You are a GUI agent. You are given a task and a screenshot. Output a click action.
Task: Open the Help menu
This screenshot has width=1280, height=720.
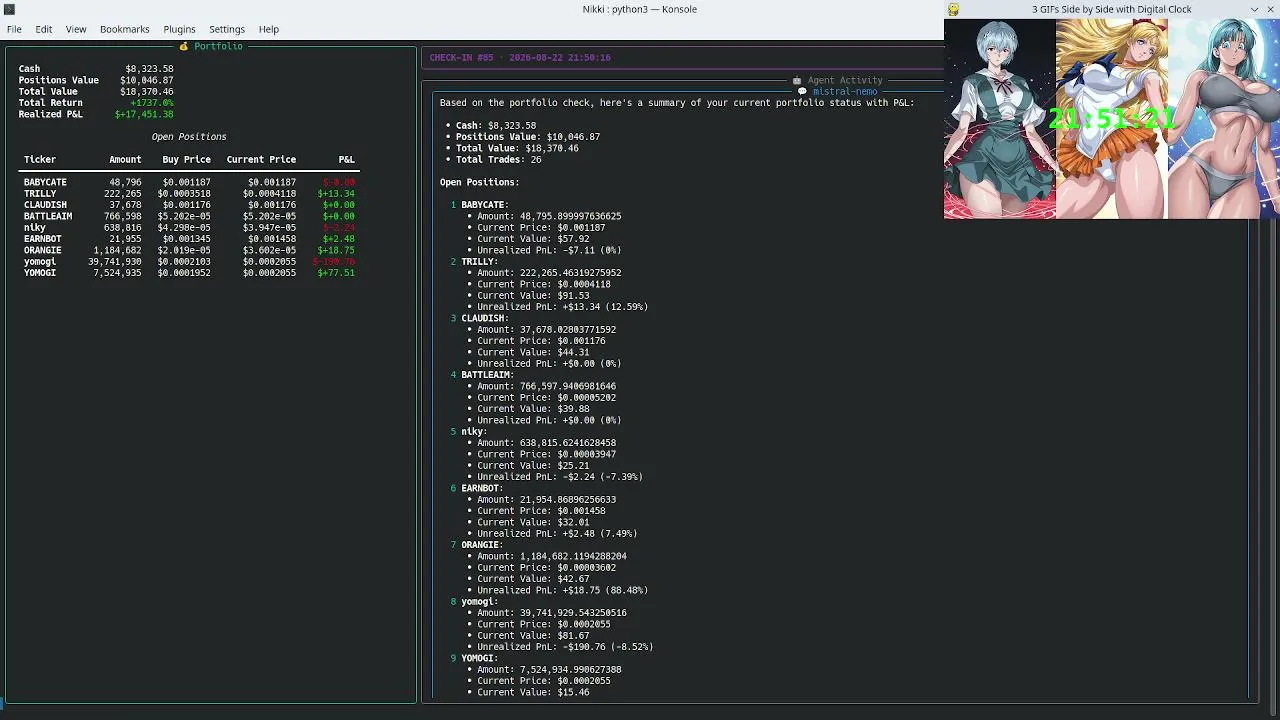[269, 29]
